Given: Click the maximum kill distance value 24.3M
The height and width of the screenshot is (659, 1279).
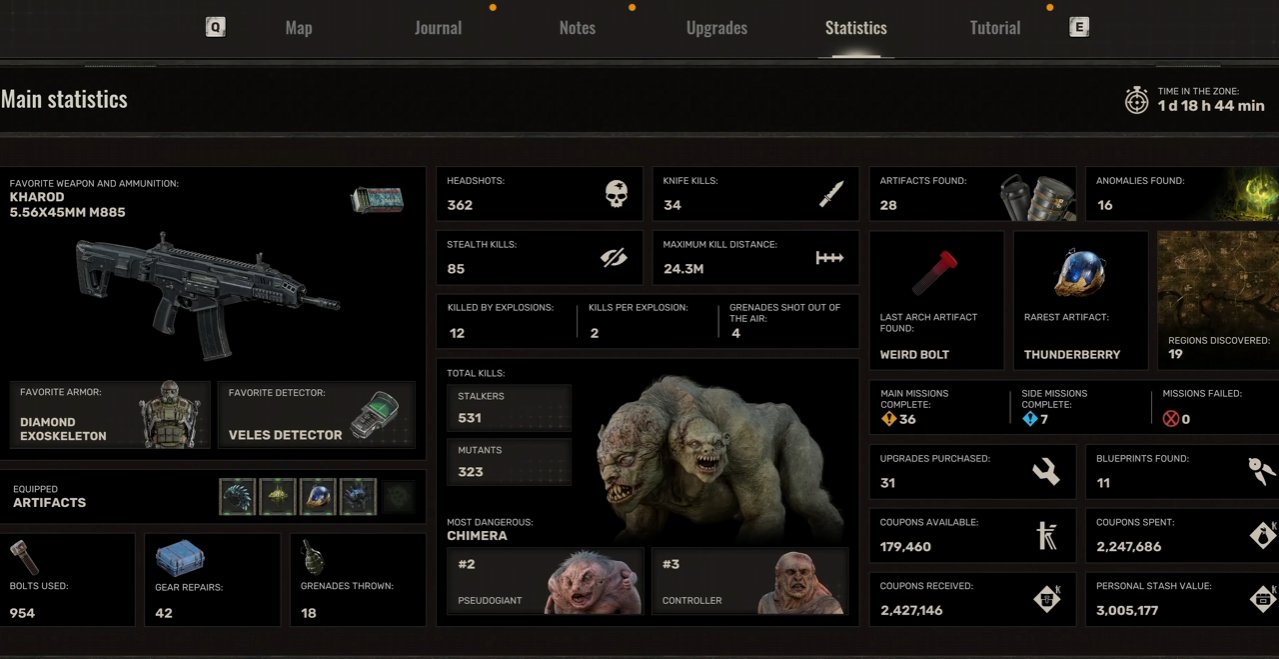Looking at the screenshot, I should 684,269.
